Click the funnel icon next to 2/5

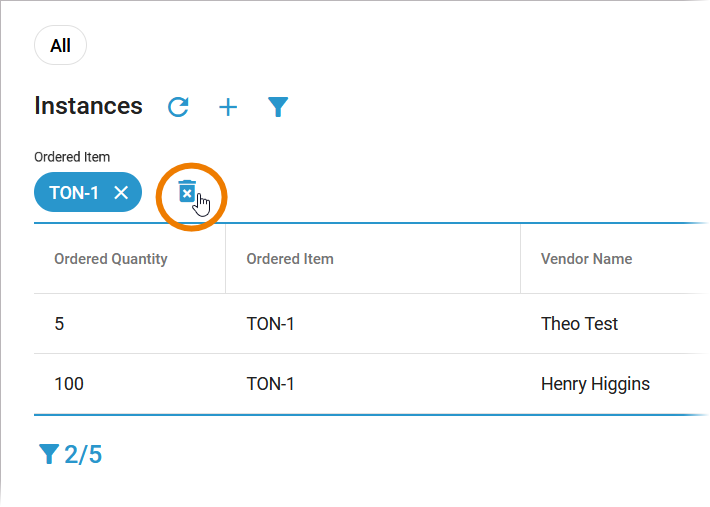click(48, 455)
